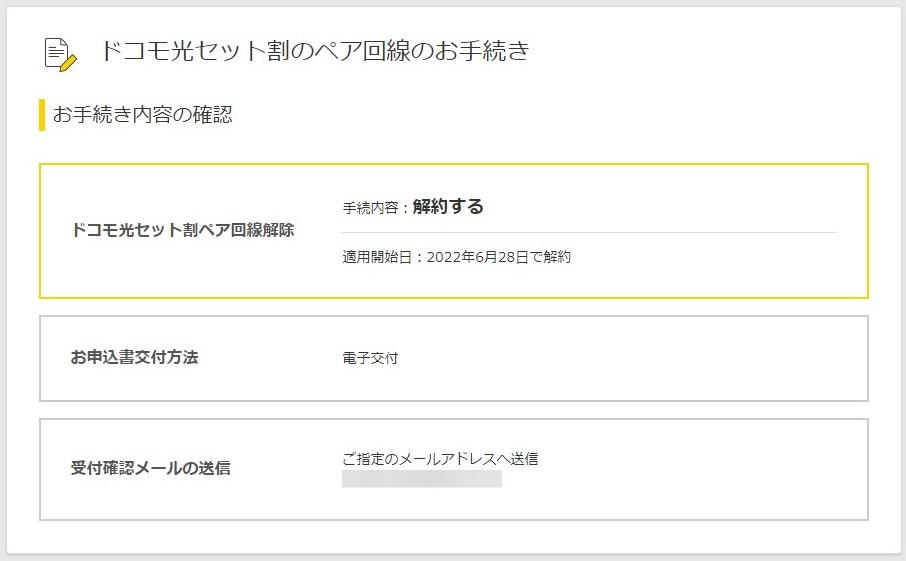Screen dimensions: 906x561
Task: Click the 電子交付 value
Action: [370, 358]
